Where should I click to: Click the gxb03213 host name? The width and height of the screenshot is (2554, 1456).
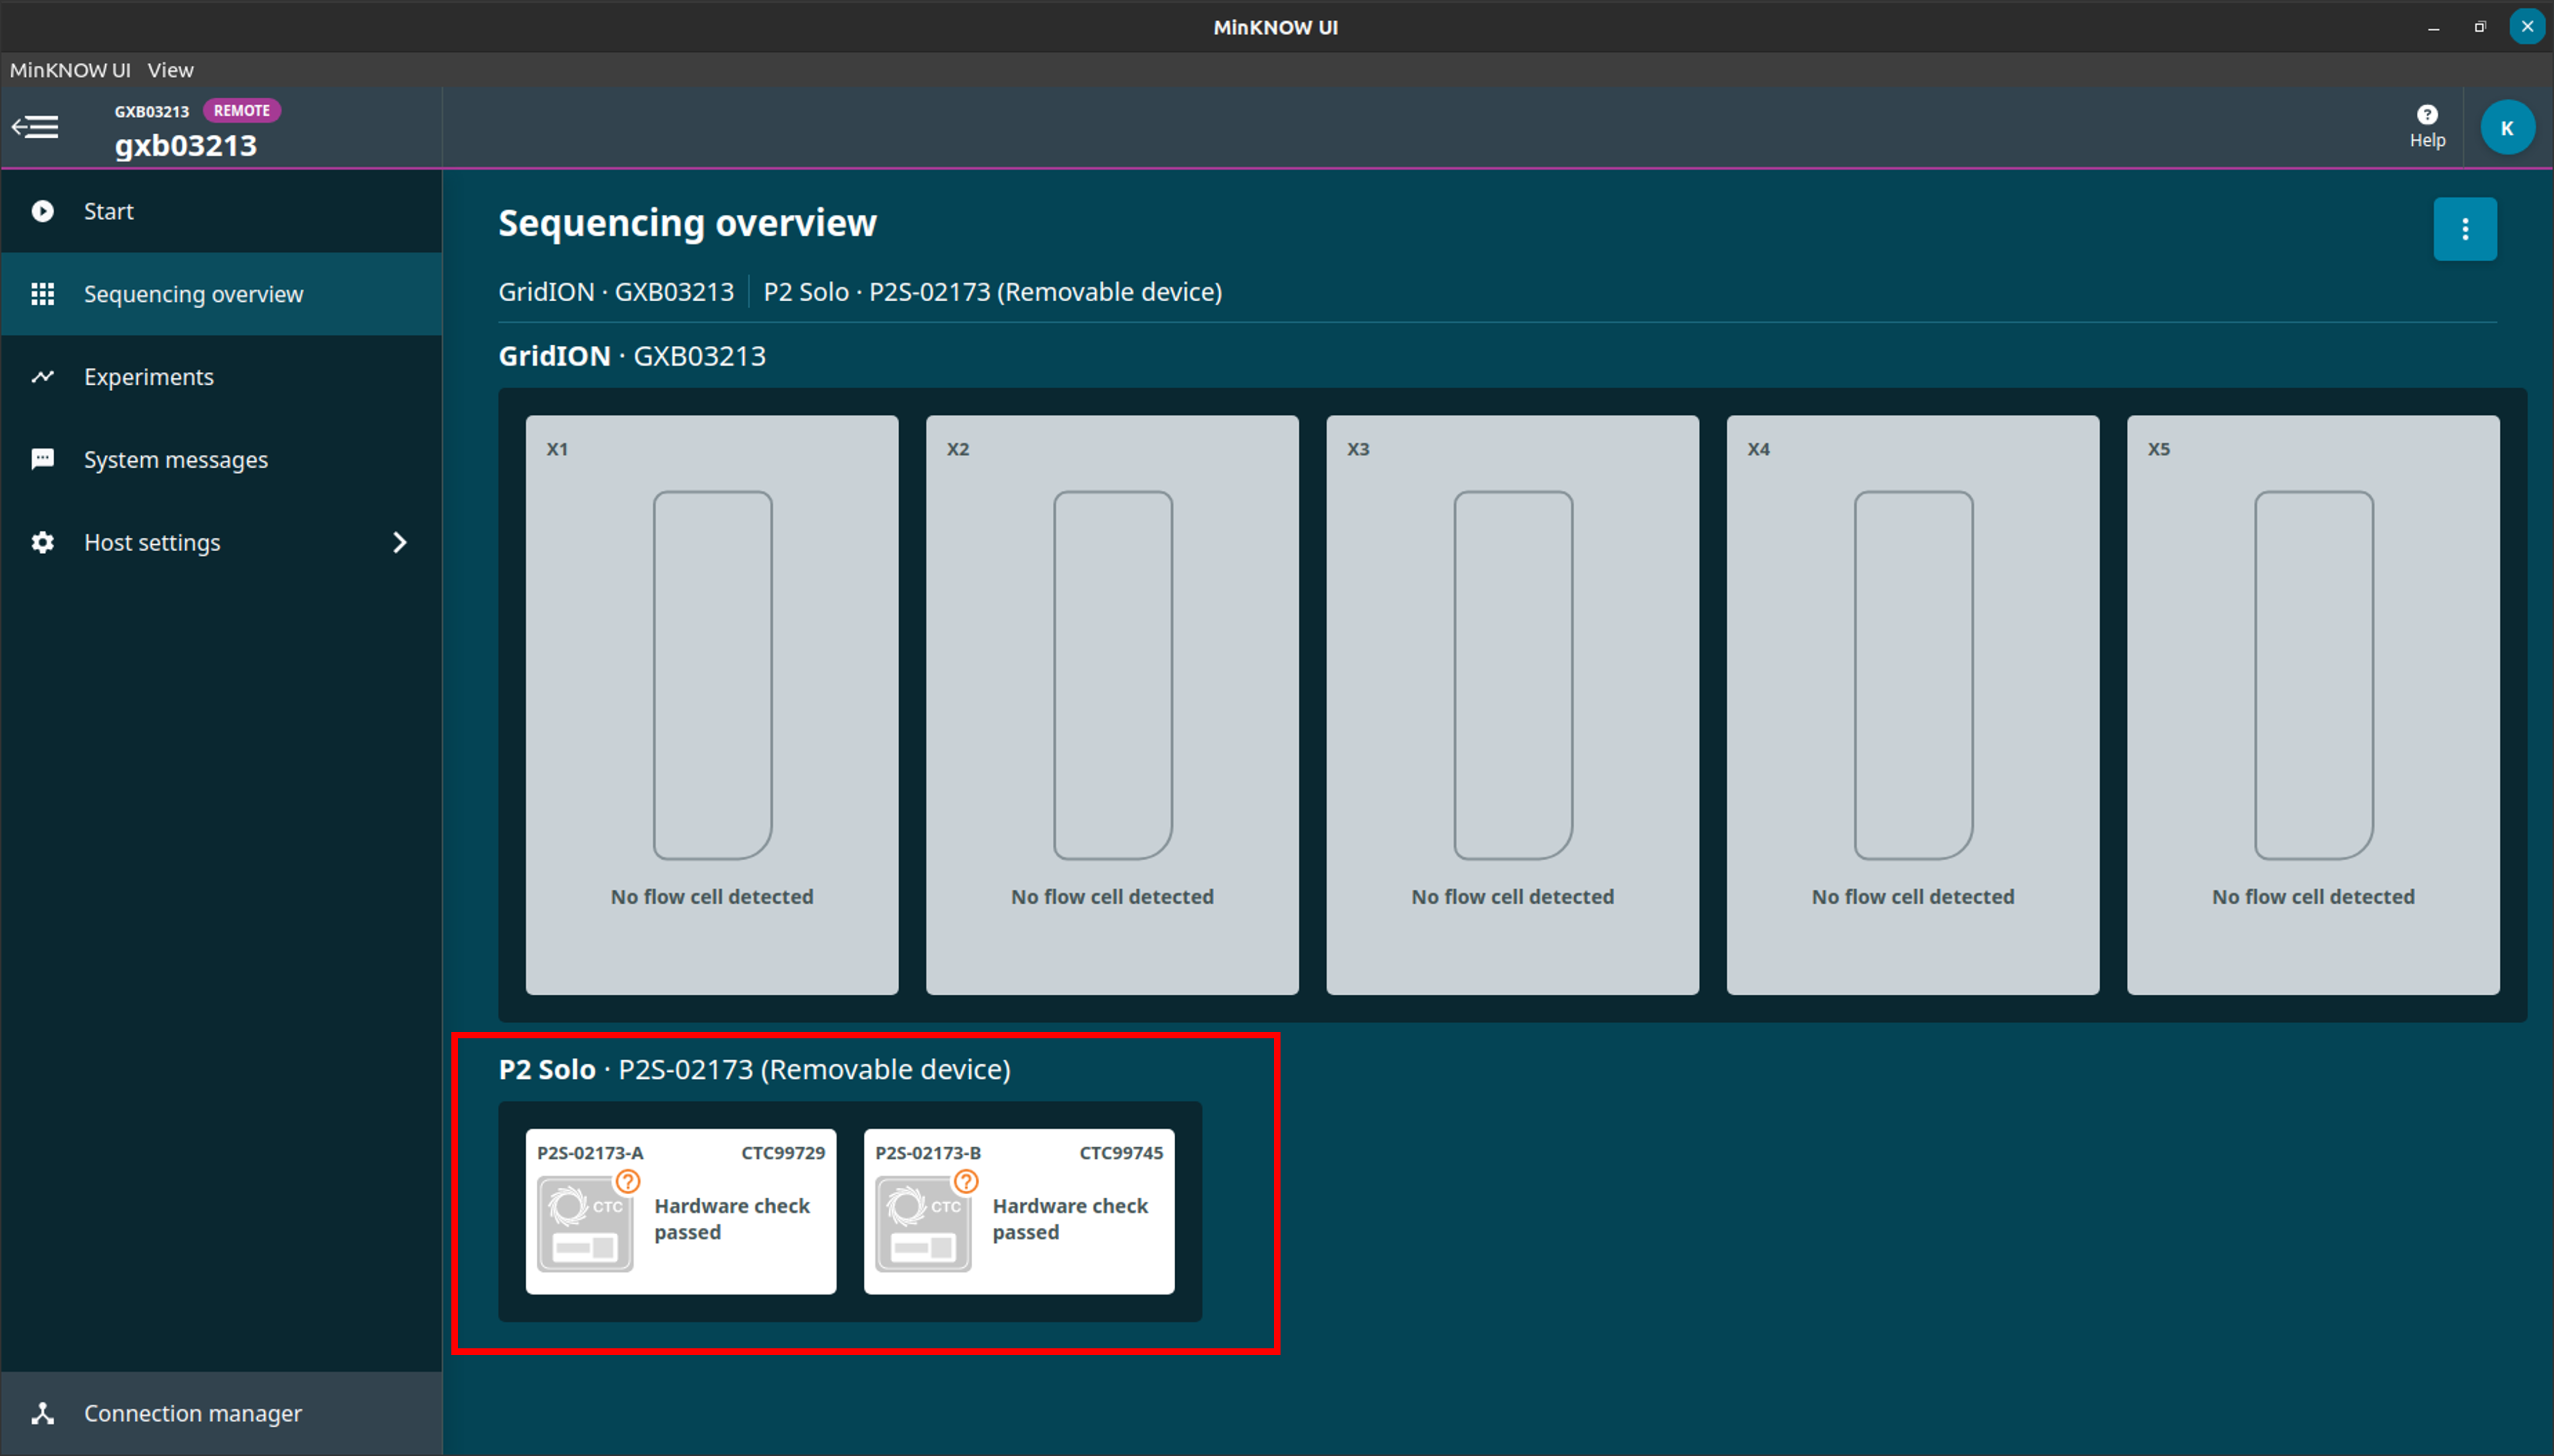pos(186,146)
